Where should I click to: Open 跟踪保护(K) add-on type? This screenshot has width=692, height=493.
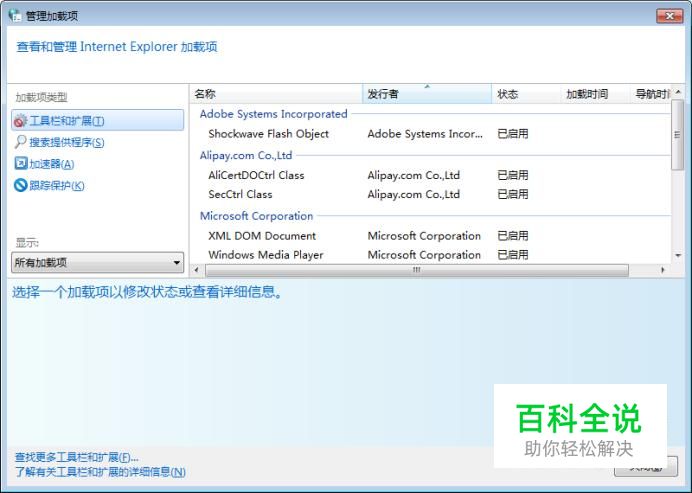(x=56, y=185)
